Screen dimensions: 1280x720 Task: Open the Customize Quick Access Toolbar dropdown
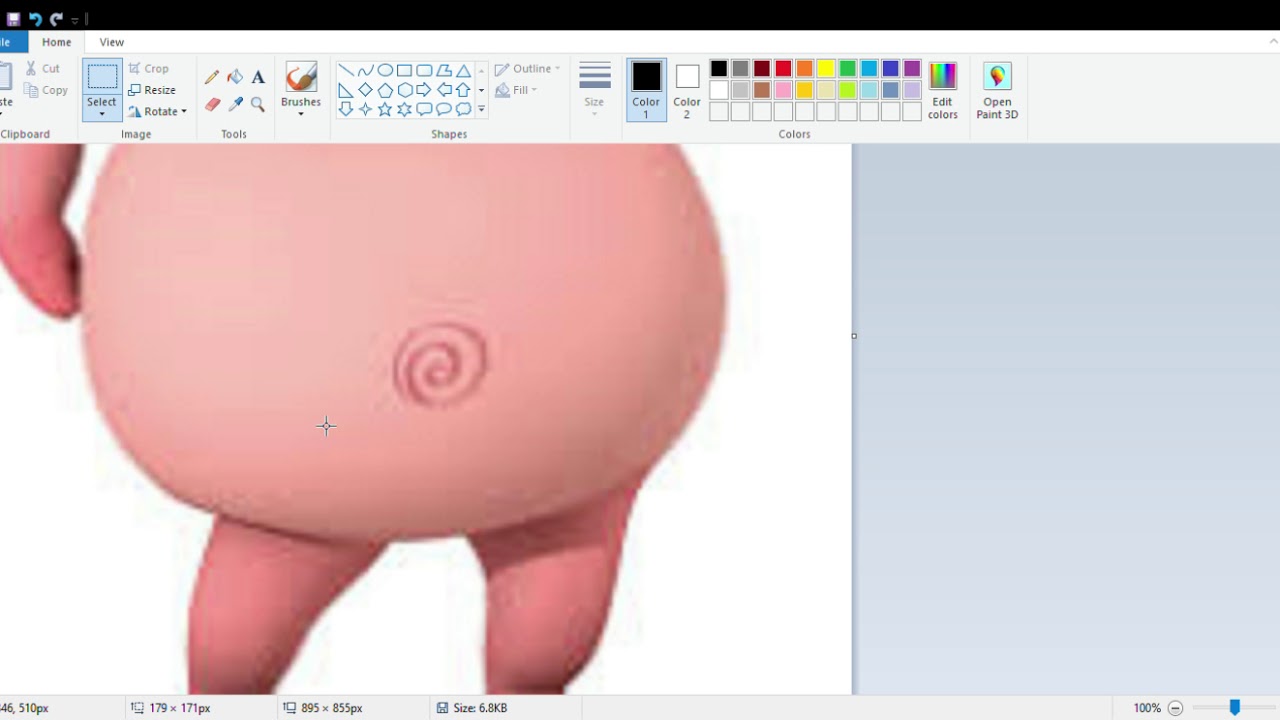75,20
